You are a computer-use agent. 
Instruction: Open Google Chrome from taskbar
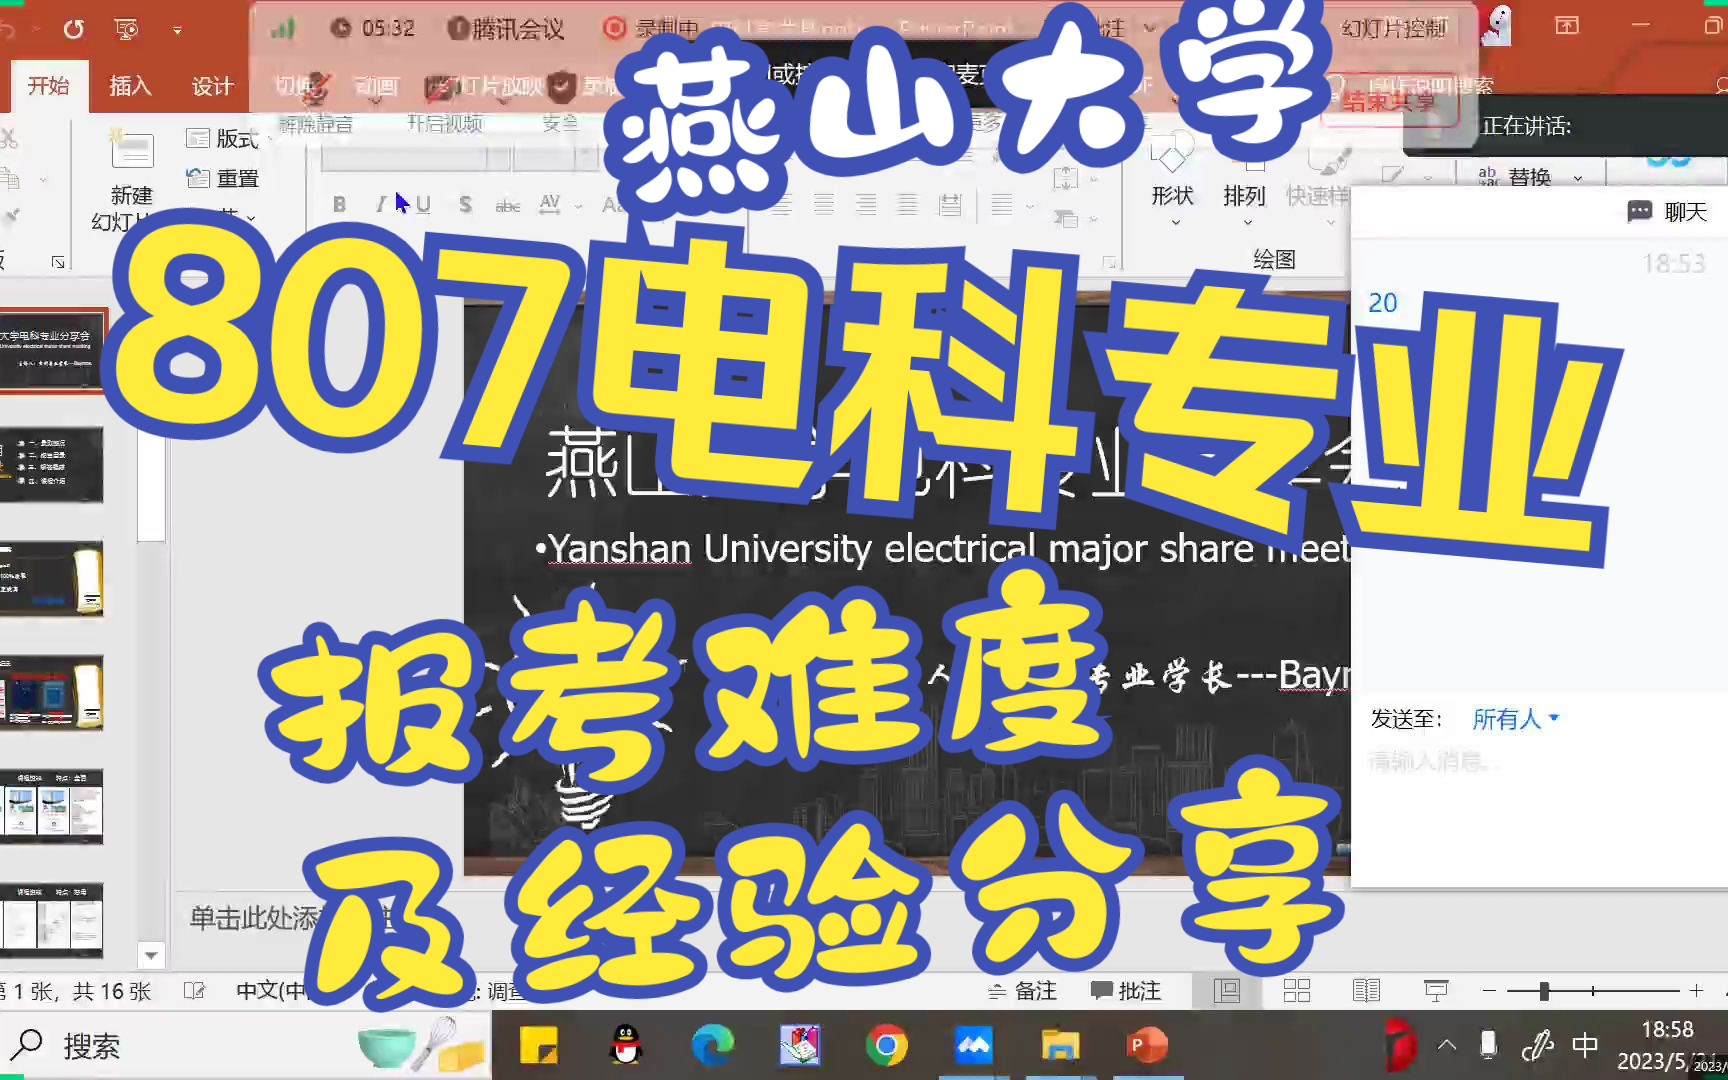tap(886, 1046)
